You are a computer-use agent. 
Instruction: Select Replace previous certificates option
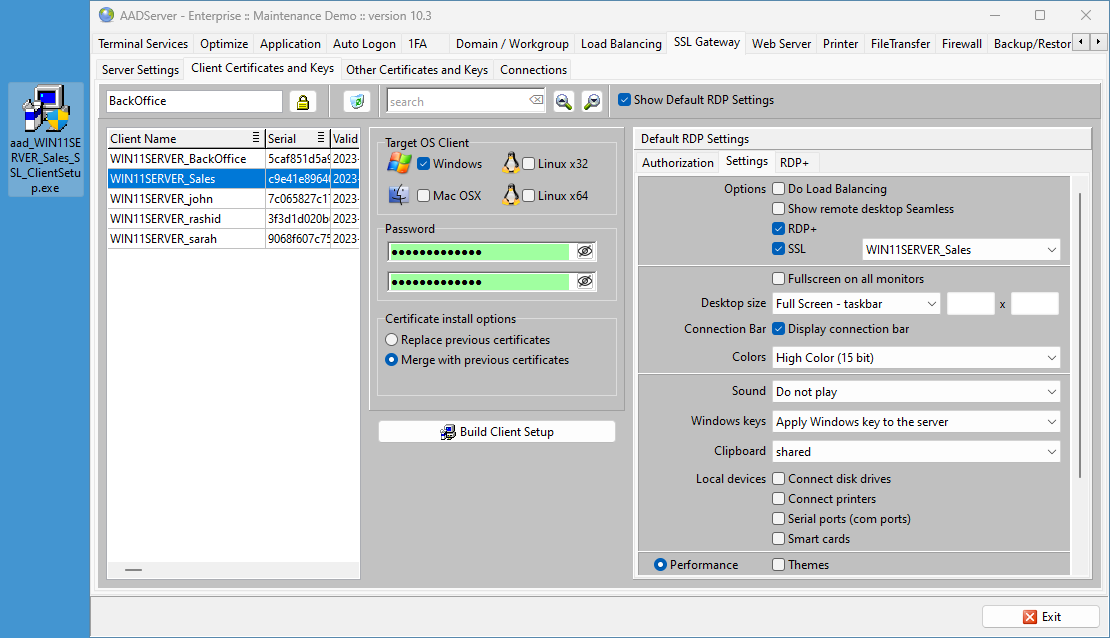pyautogui.click(x=392, y=340)
